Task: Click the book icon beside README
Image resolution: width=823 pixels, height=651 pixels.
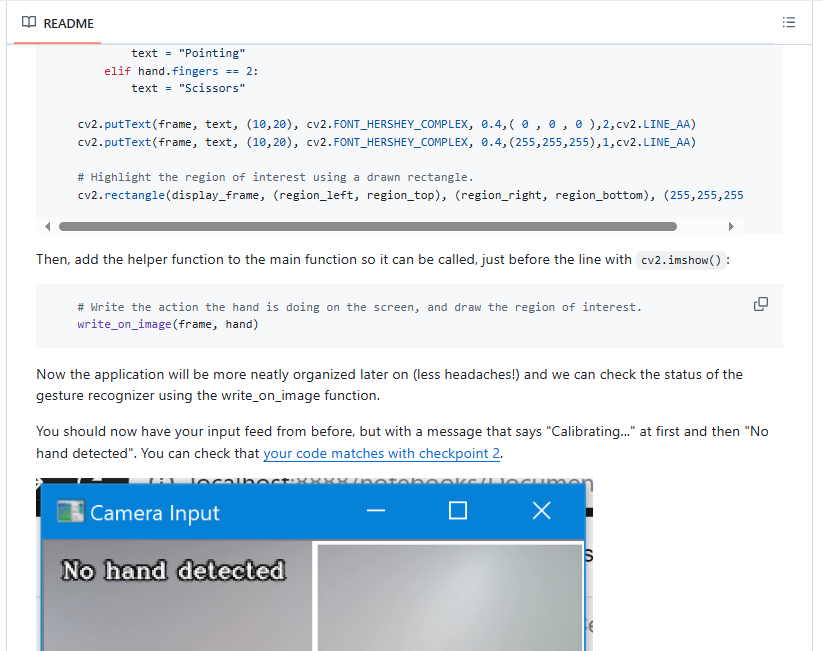Action: [29, 22]
